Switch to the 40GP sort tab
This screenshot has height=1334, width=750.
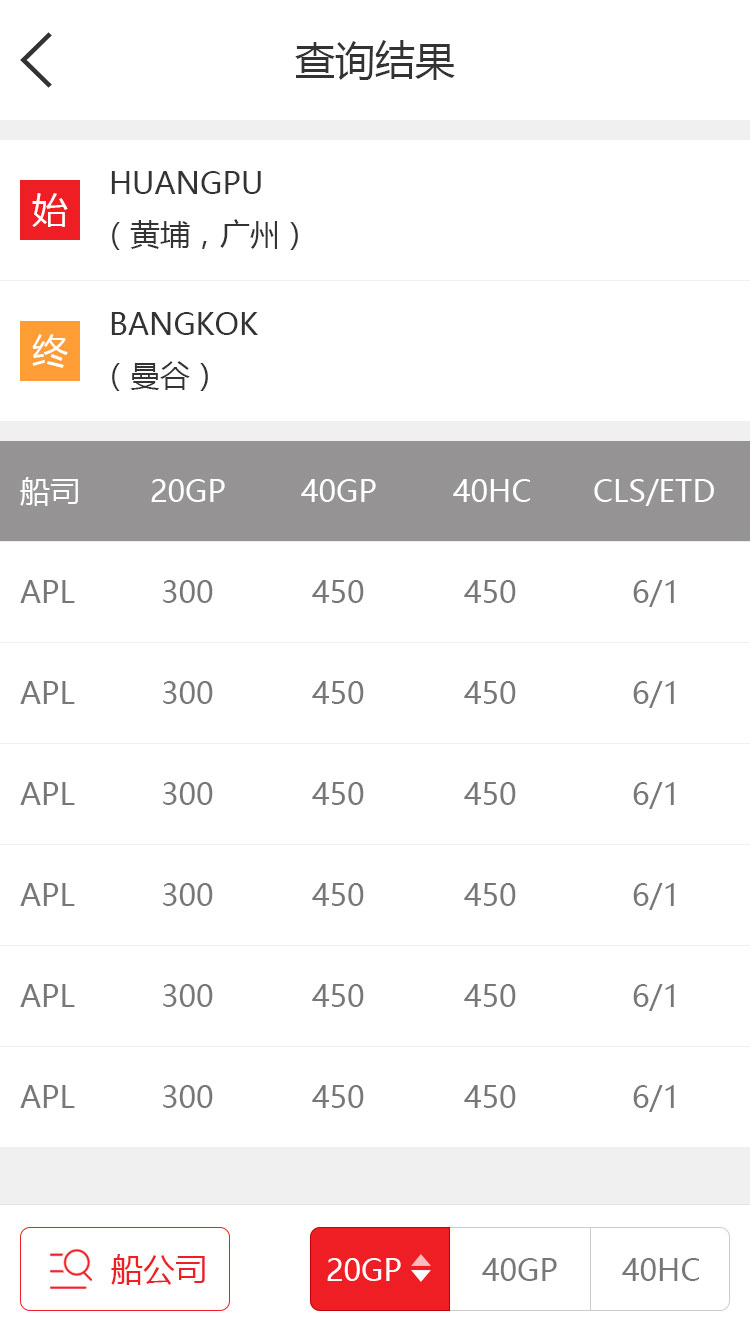(x=520, y=1269)
